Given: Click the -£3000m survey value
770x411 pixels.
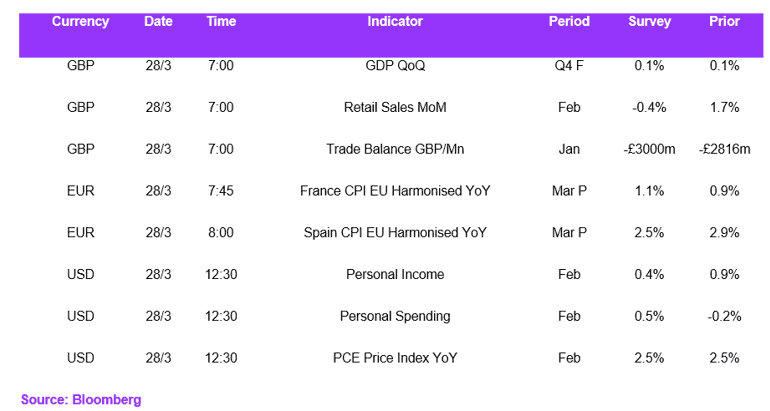Looking at the screenshot, I should [649, 149].
